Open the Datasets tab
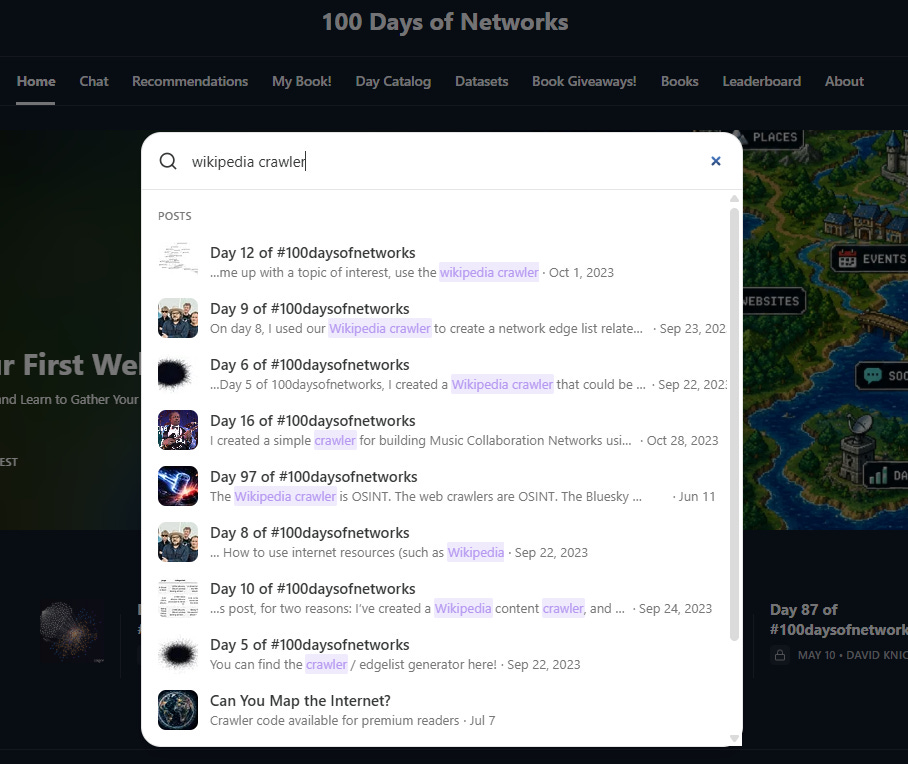This screenshot has height=764, width=908. [482, 81]
